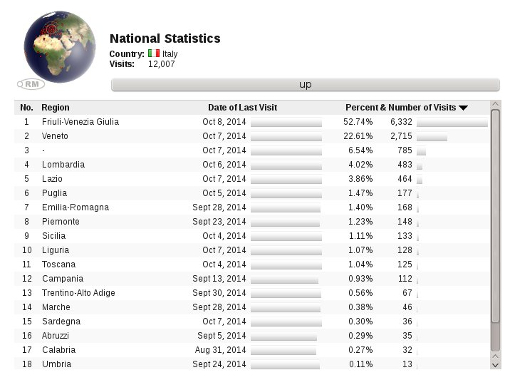
Task: Select the Friuli-Venezia Giulia region
Action: pyautogui.click(x=80, y=122)
